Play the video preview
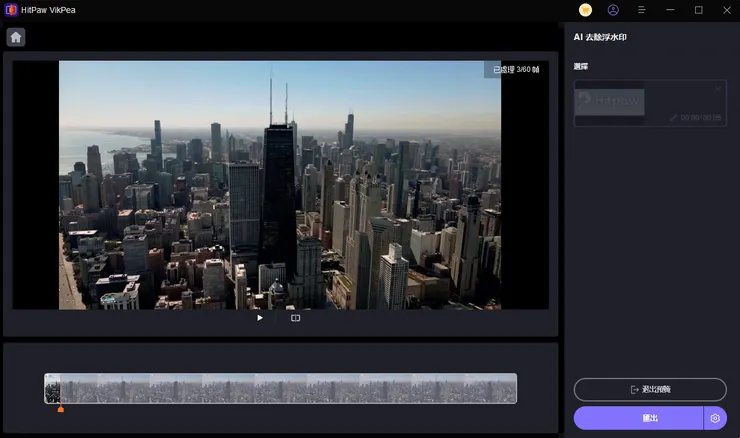 [x=260, y=318]
